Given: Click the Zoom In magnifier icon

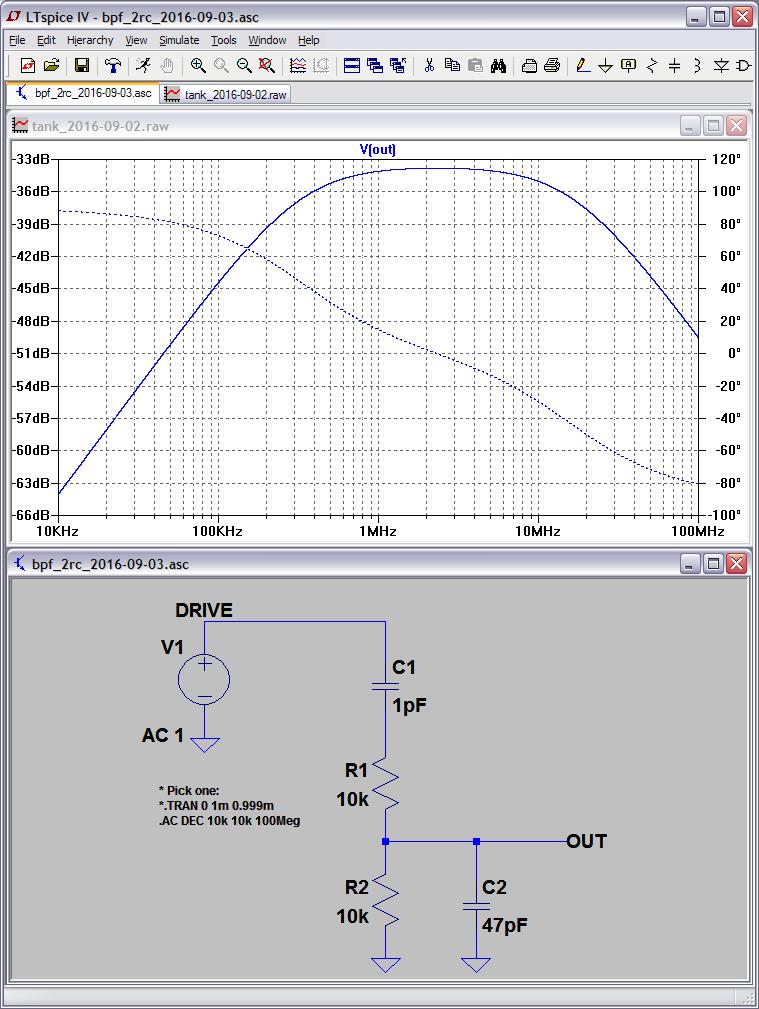Looking at the screenshot, I should (198, 65).
